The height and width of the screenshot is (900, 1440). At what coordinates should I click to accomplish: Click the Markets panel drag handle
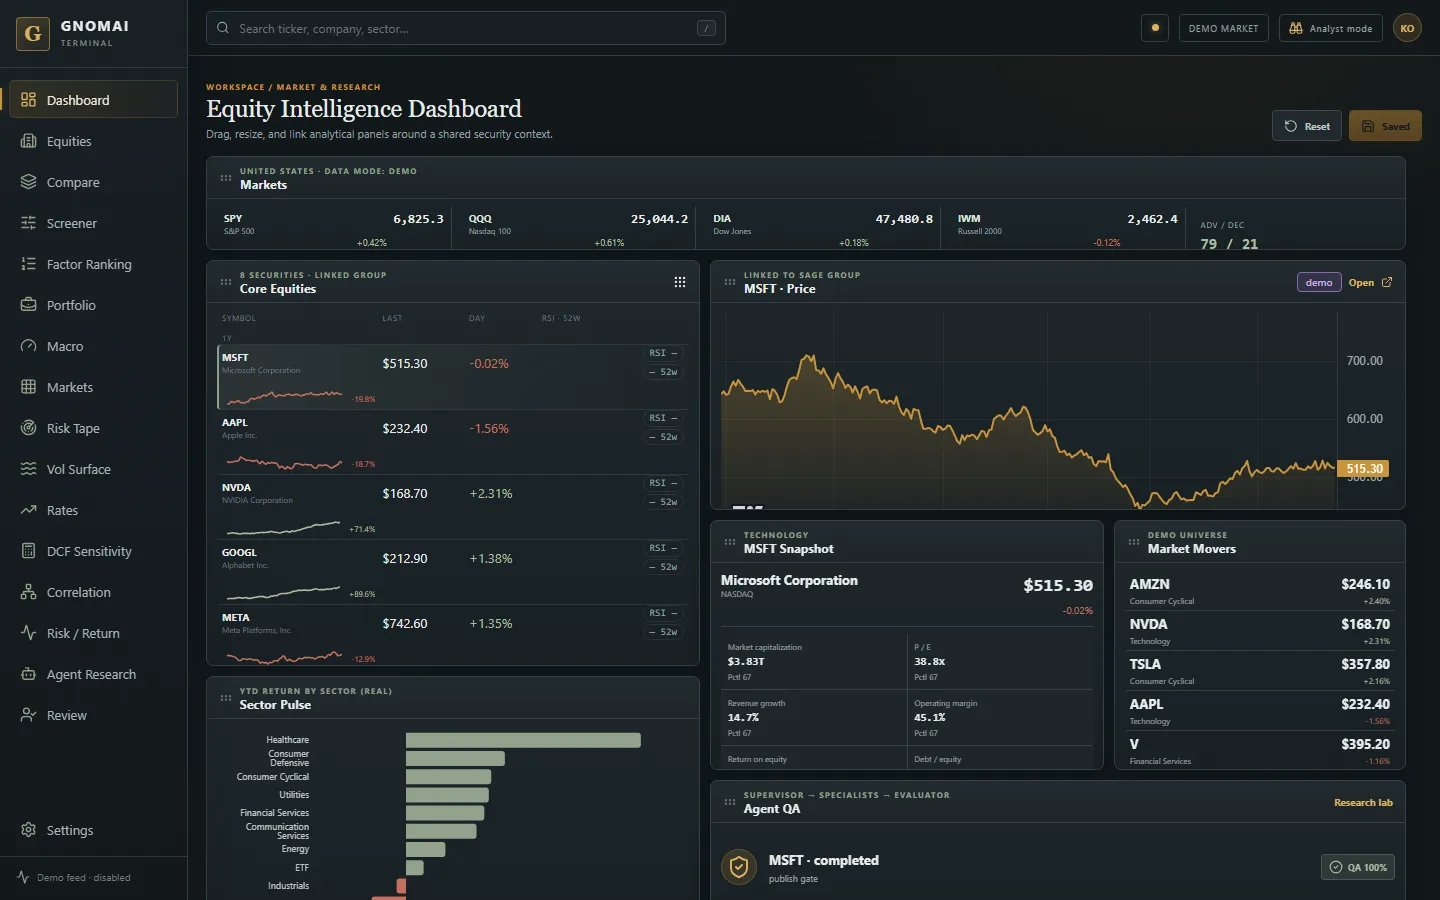click(x=226, y=178)
